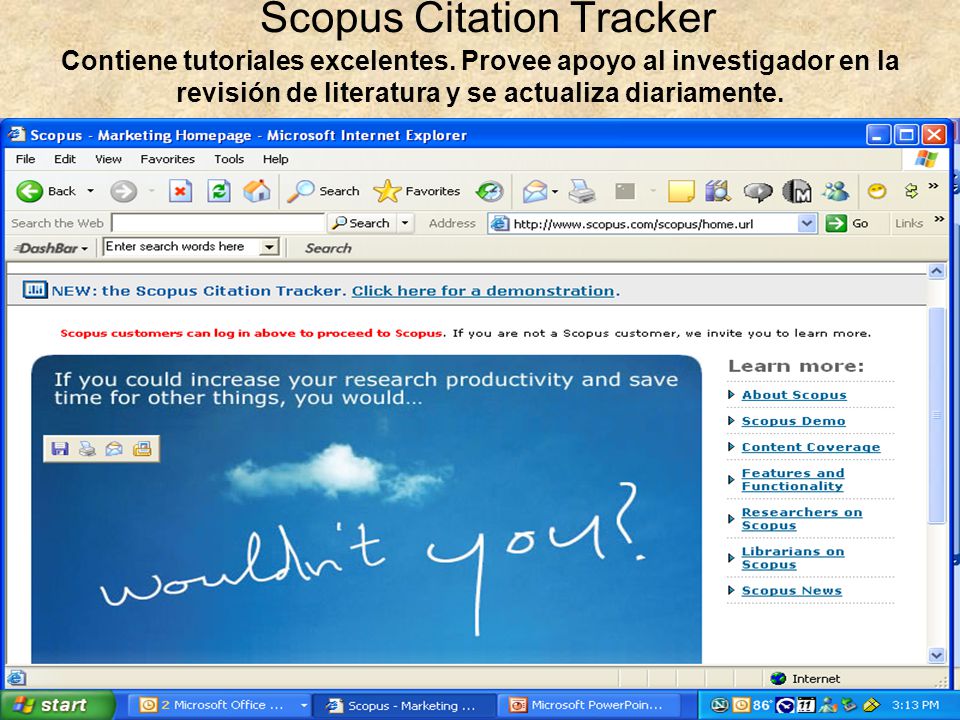Screen dimensions: 960x720
Task: Click in the Search the Web input field
Action: tap(218, 223)
